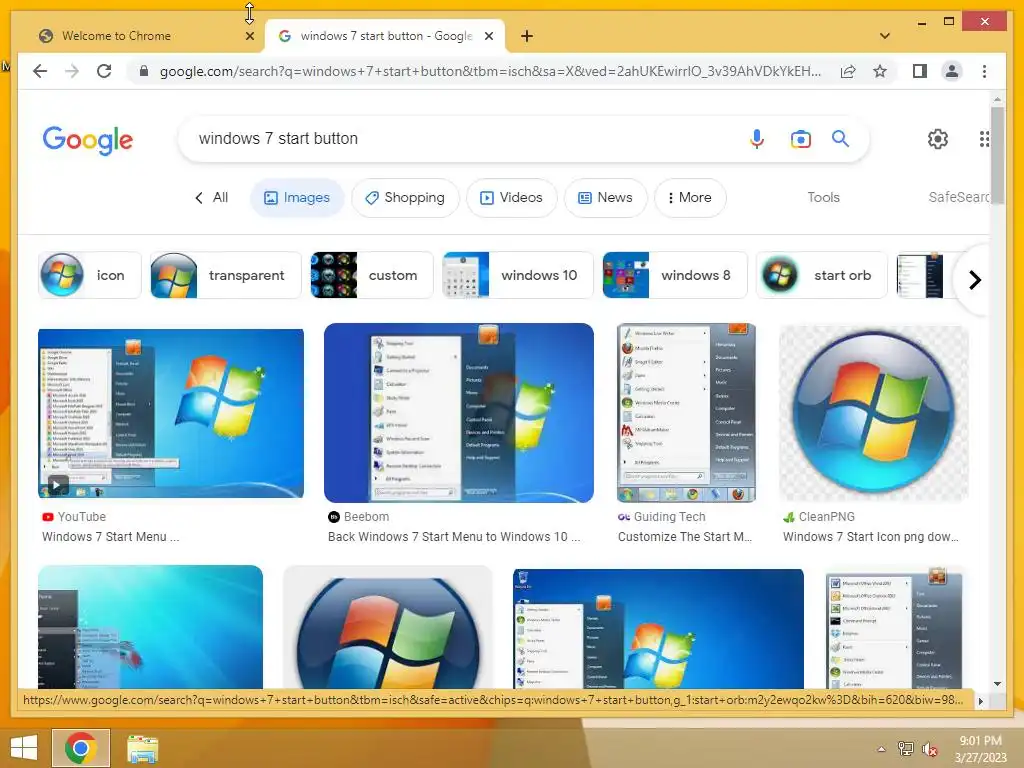This screenshot has height=768, width=1024.
Task: Click the scrollbar up arrow
Action: pos(997,99)
